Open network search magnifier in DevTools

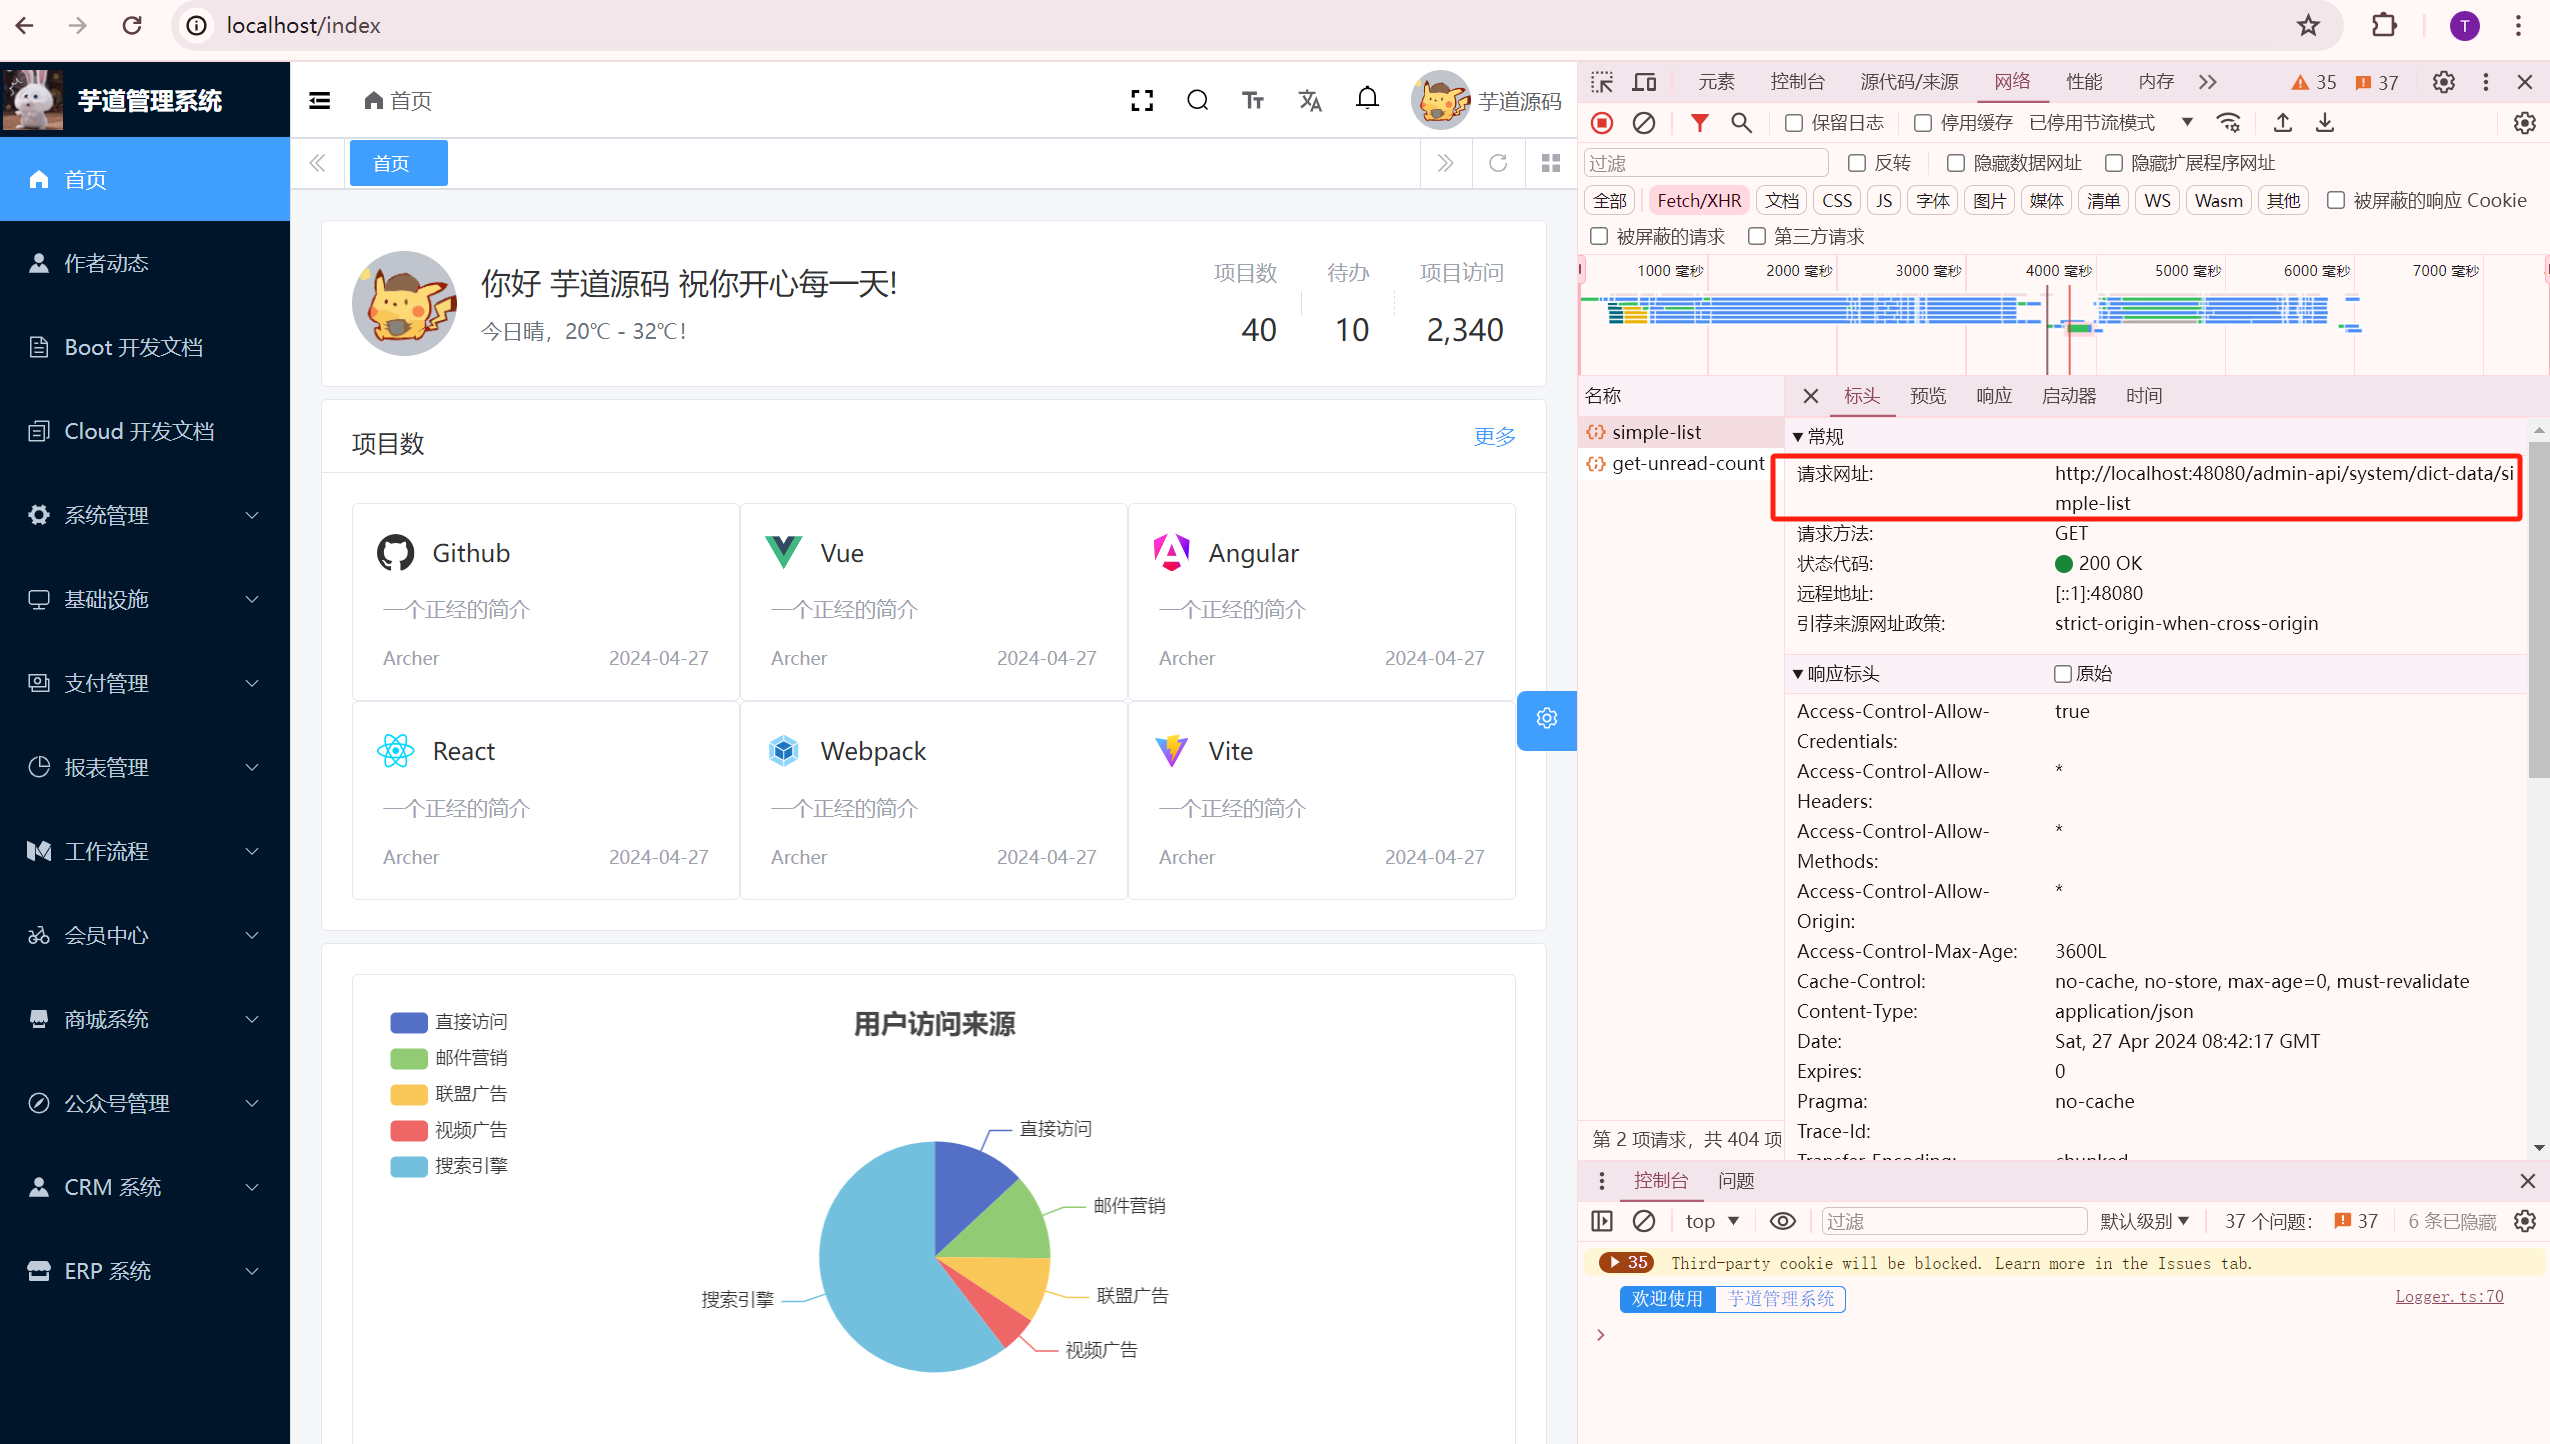pos(1742,123)
